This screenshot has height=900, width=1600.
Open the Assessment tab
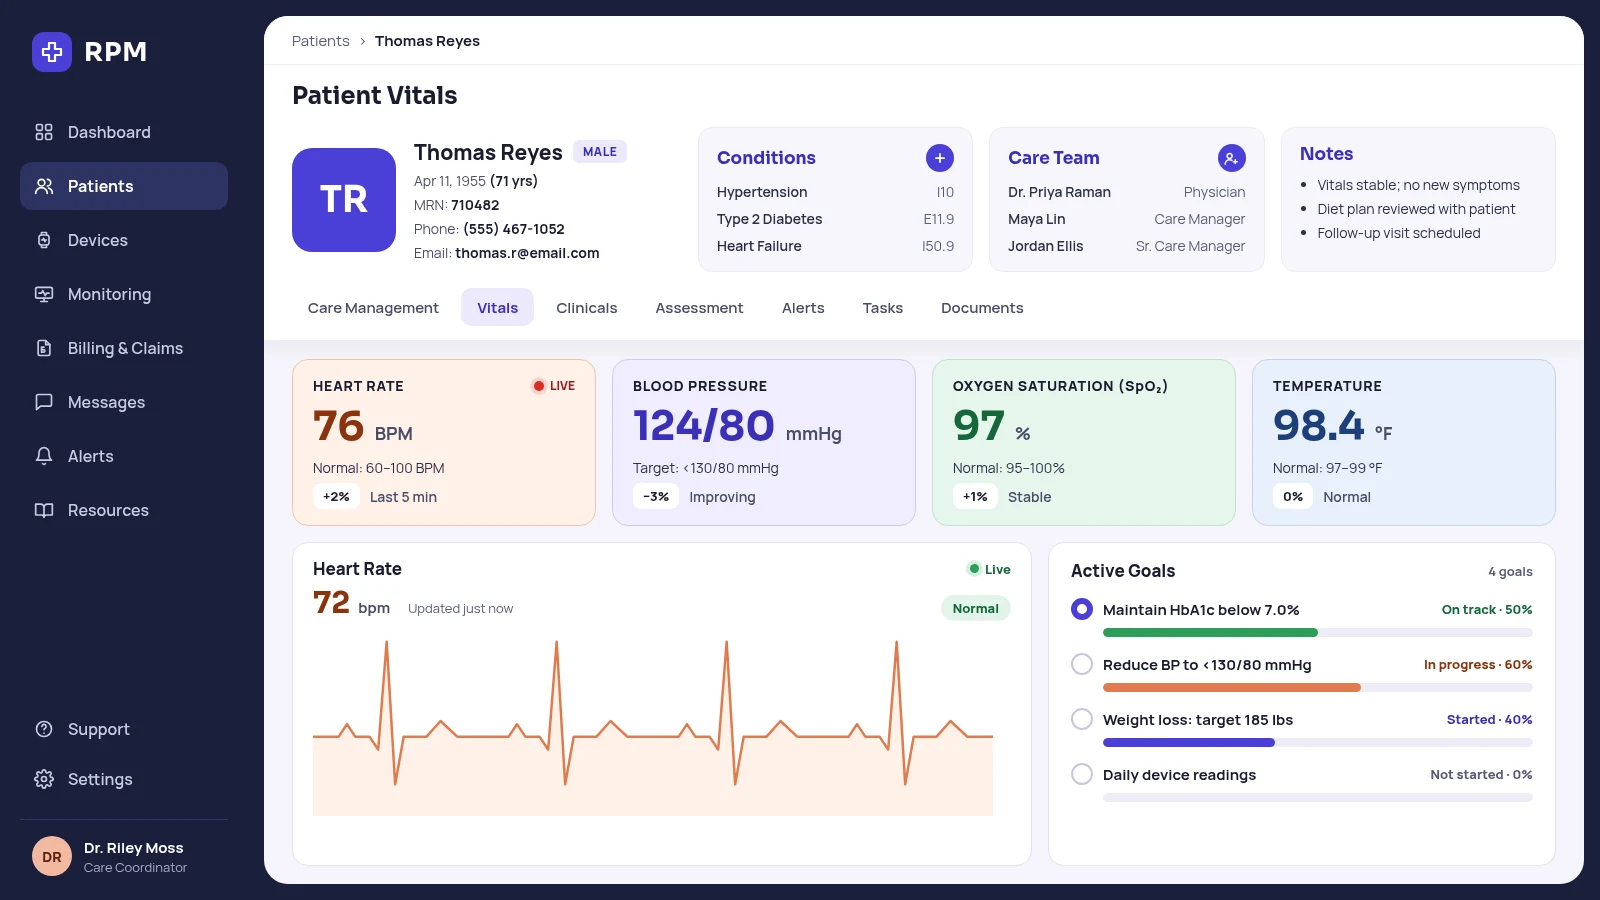point(699,308)
